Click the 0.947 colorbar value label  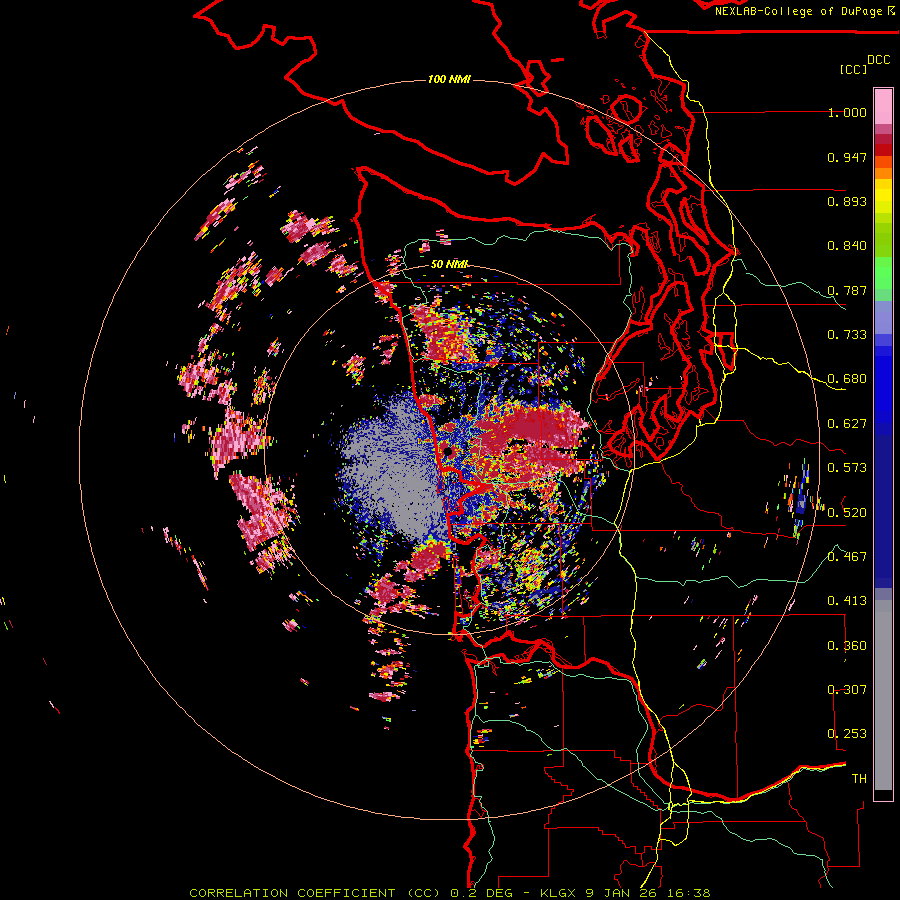(x=847, y=157)
